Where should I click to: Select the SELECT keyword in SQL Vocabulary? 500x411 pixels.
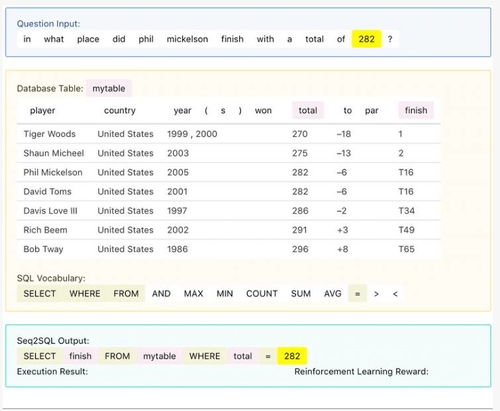(x=40, y=294)
